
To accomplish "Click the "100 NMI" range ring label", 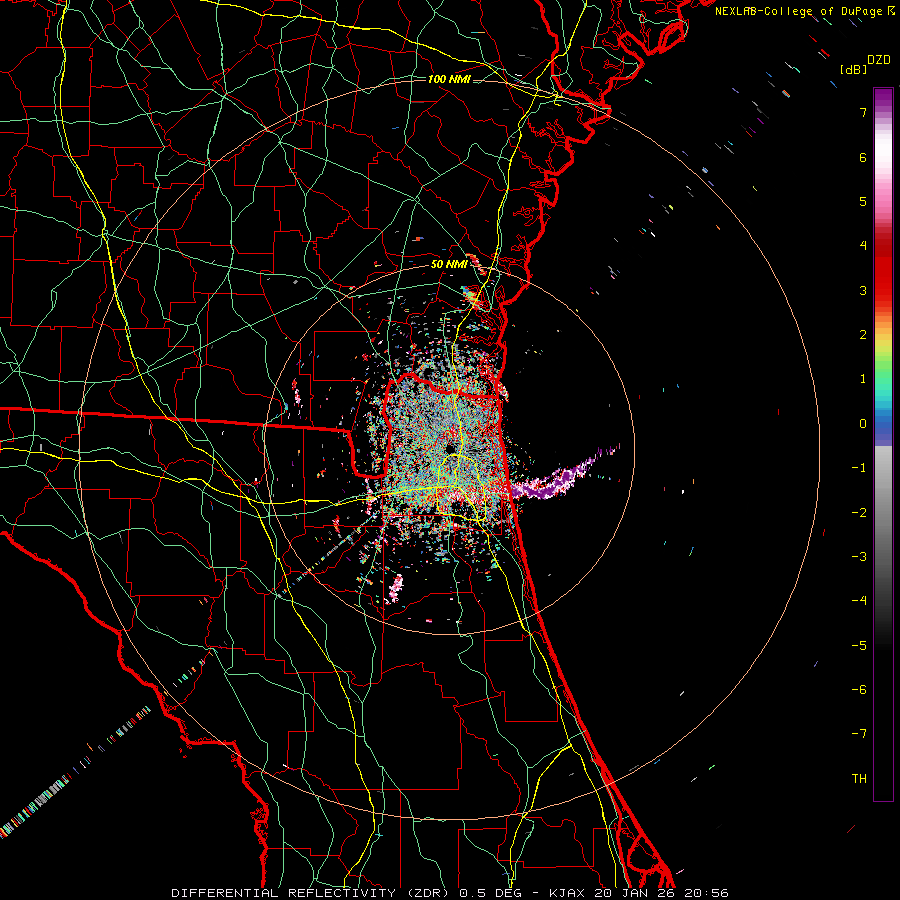I will (x=449, y=79).
